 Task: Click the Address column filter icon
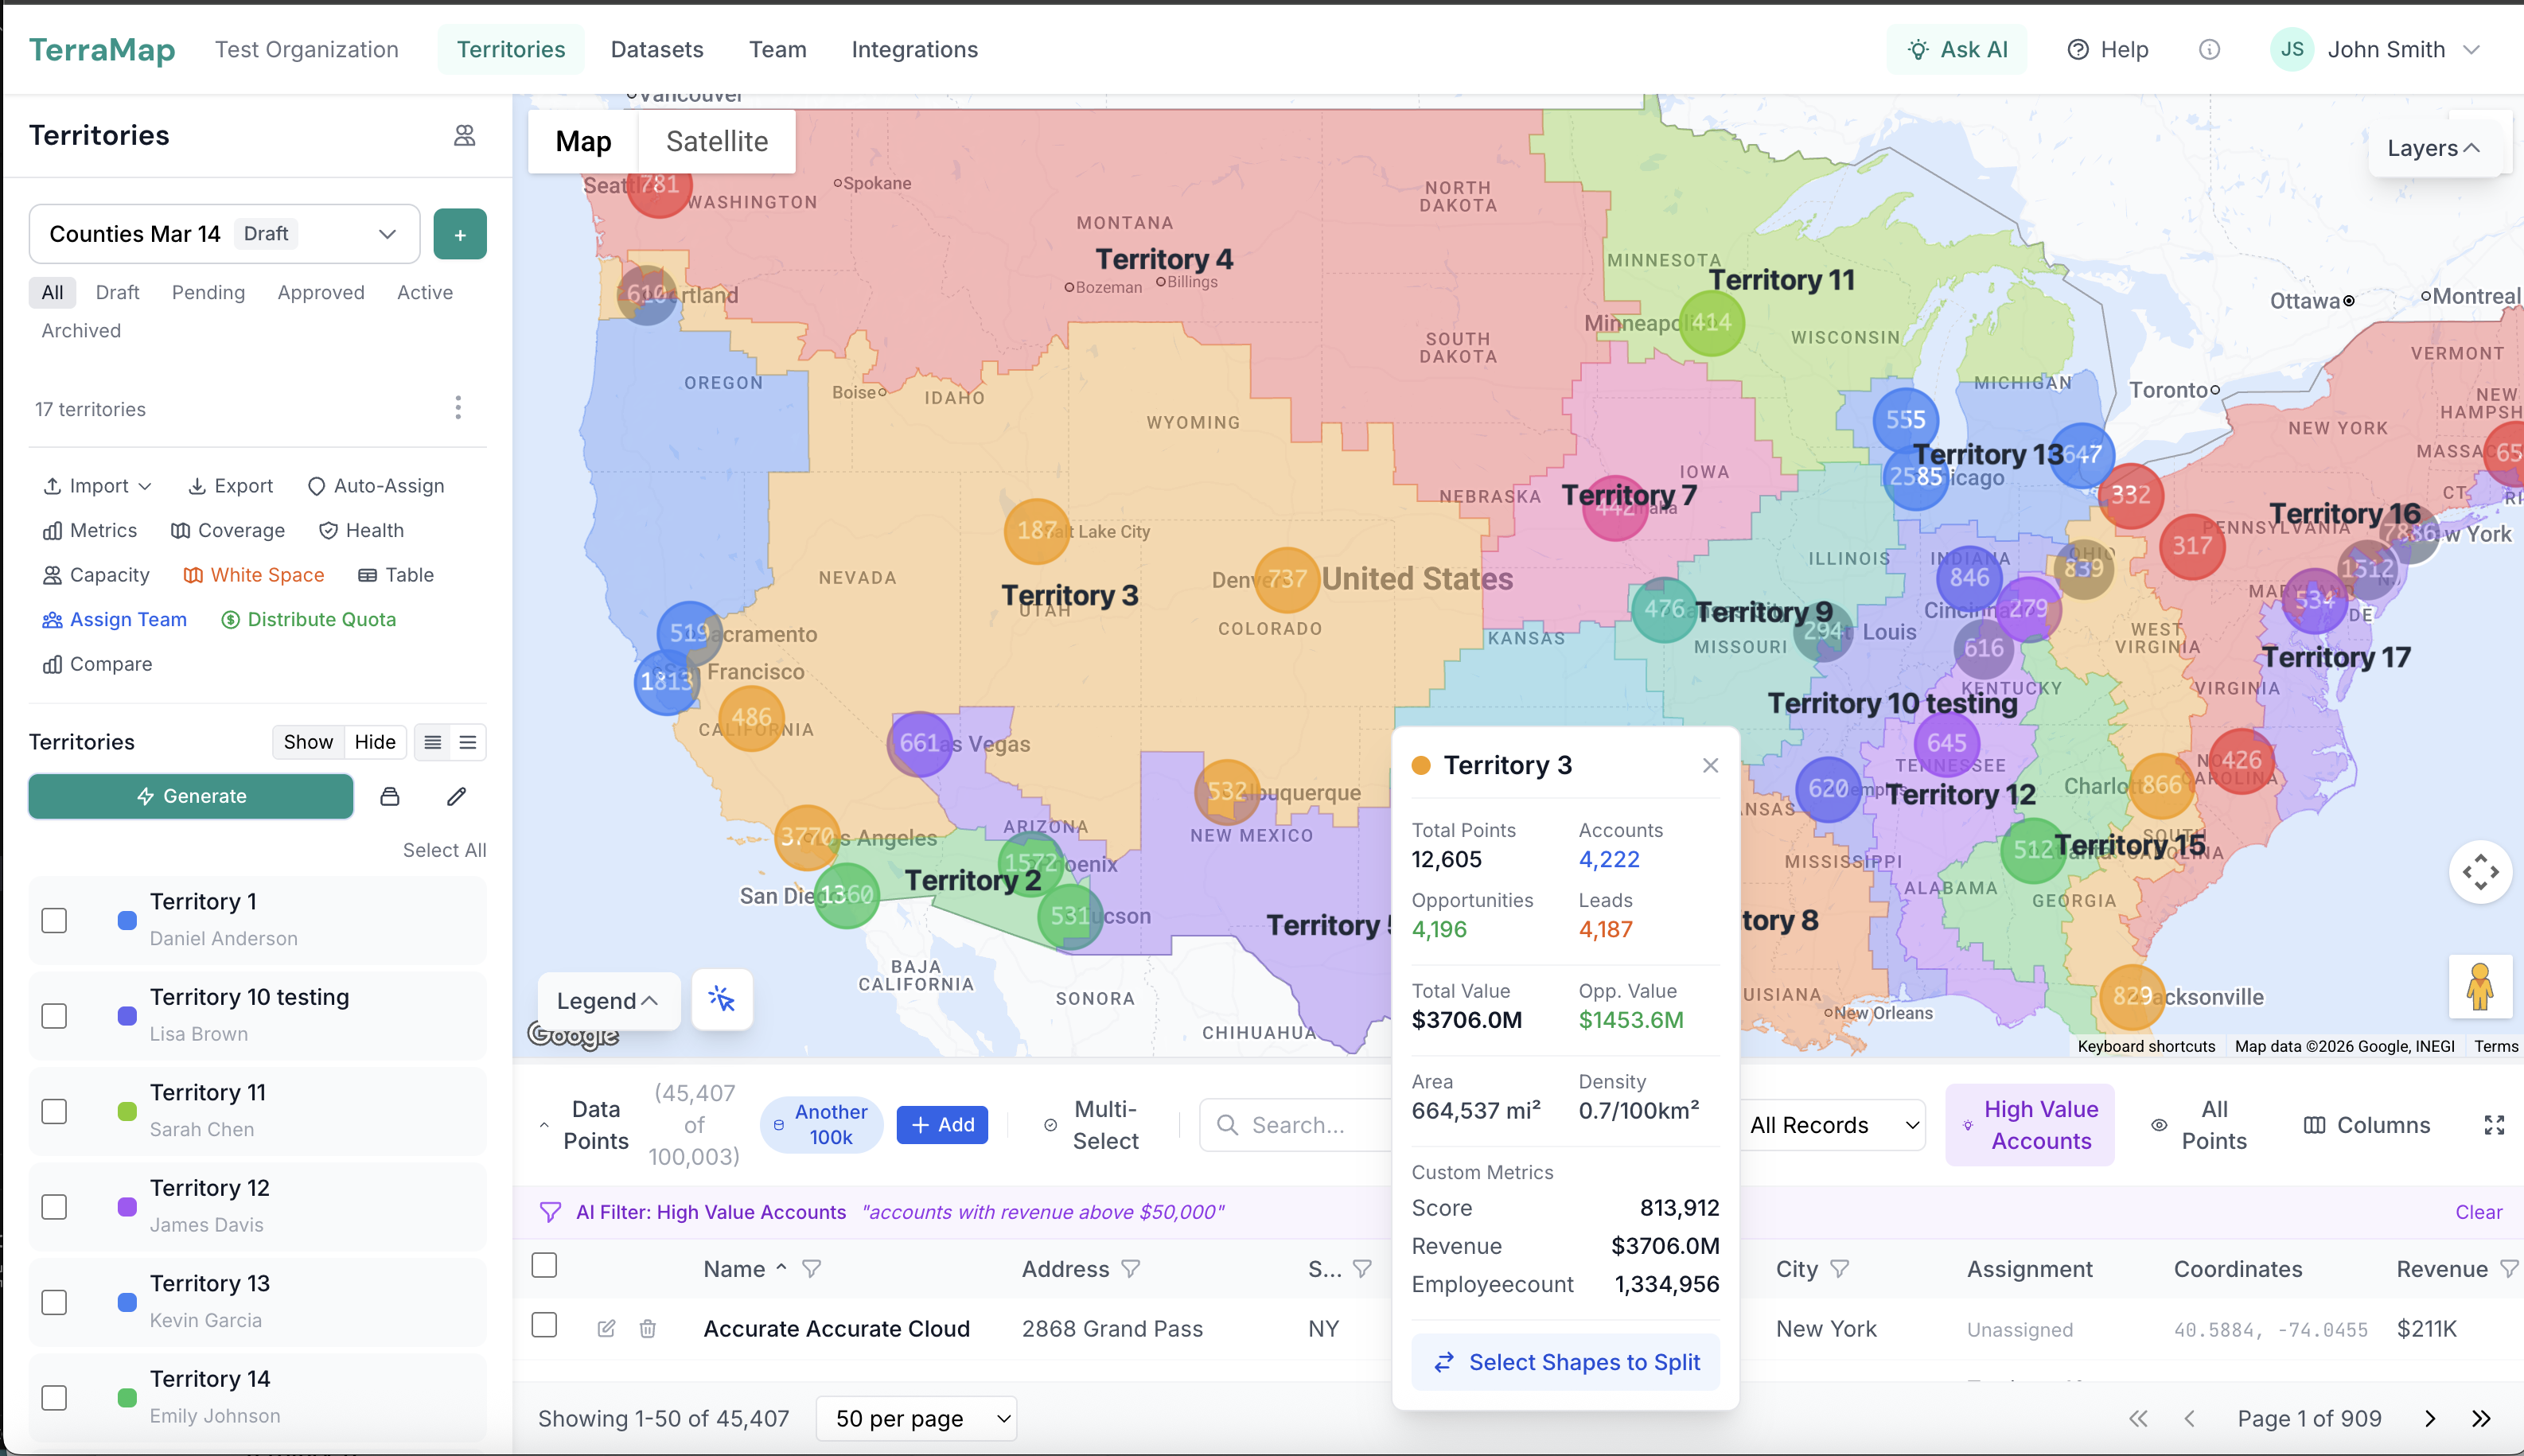[1131, 1269]
